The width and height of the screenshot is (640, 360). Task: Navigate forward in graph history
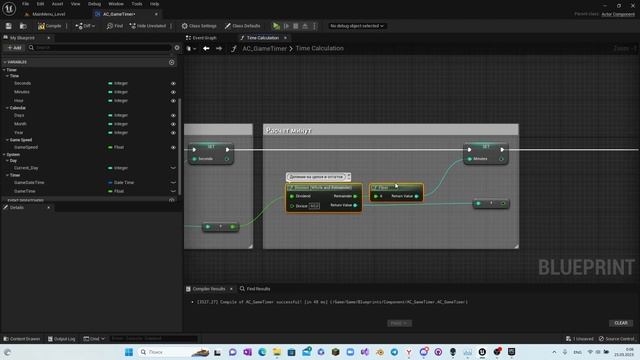point(219,49)
